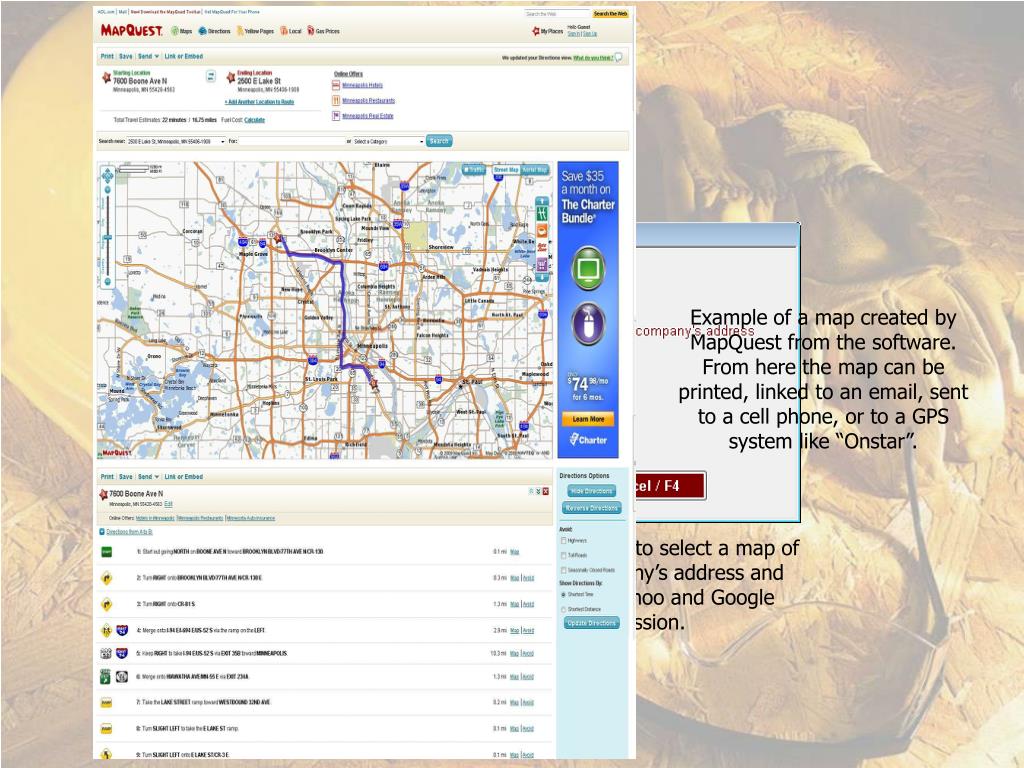Click the Starting Location star marker
1024x768 pixels.
106,78
